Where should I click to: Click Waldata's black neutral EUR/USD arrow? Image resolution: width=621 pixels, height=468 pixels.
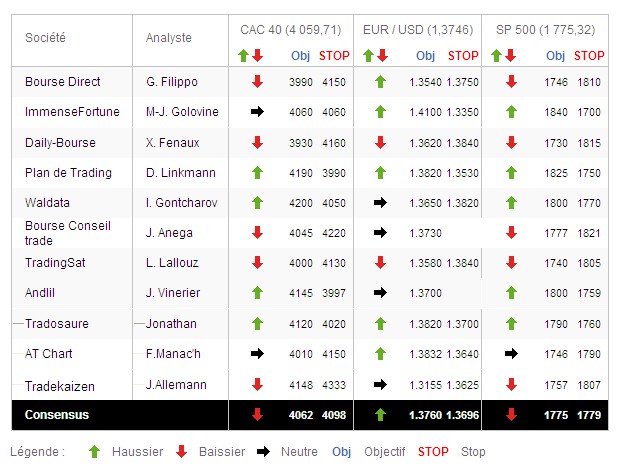click(x=380, y=203)
